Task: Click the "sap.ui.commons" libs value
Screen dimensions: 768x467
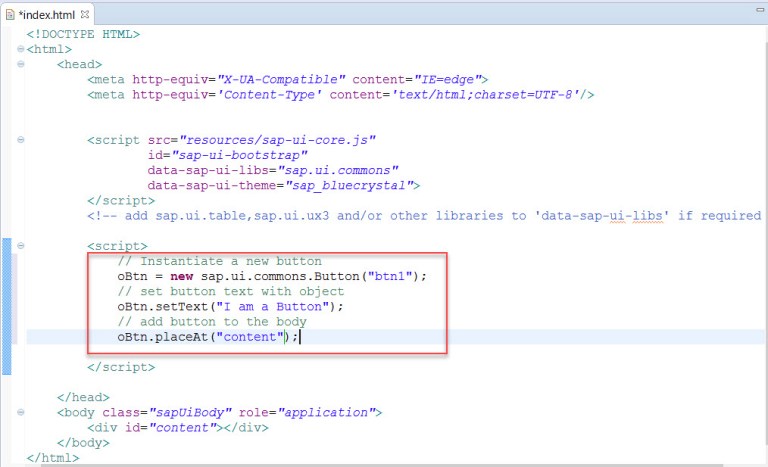Action: (x=338, y=171)
